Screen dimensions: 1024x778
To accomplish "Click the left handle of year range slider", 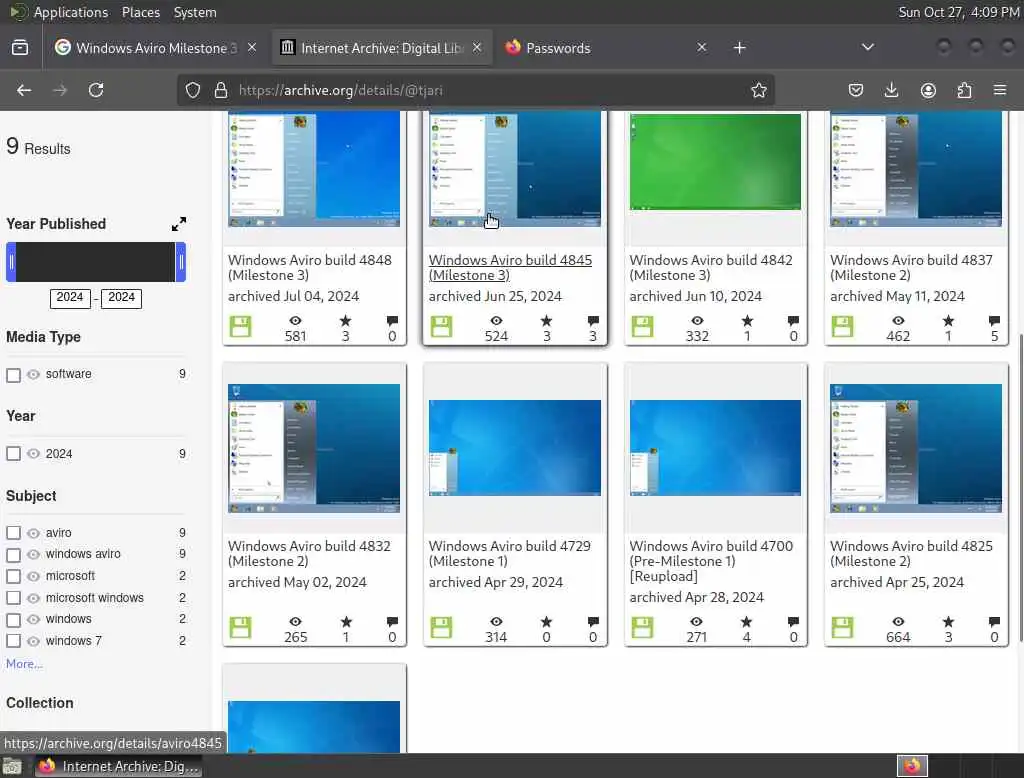I will (x=11, y=262).
